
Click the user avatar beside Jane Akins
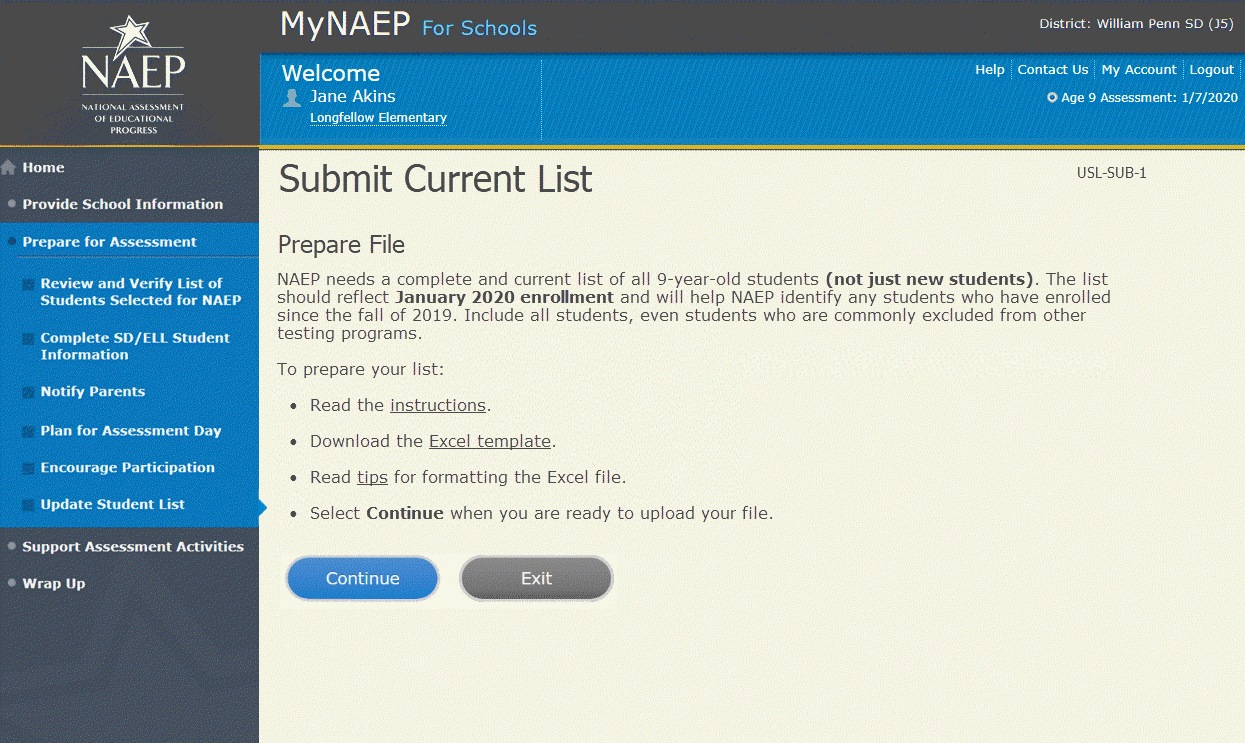pyautogui.click(x=292, y=97)
